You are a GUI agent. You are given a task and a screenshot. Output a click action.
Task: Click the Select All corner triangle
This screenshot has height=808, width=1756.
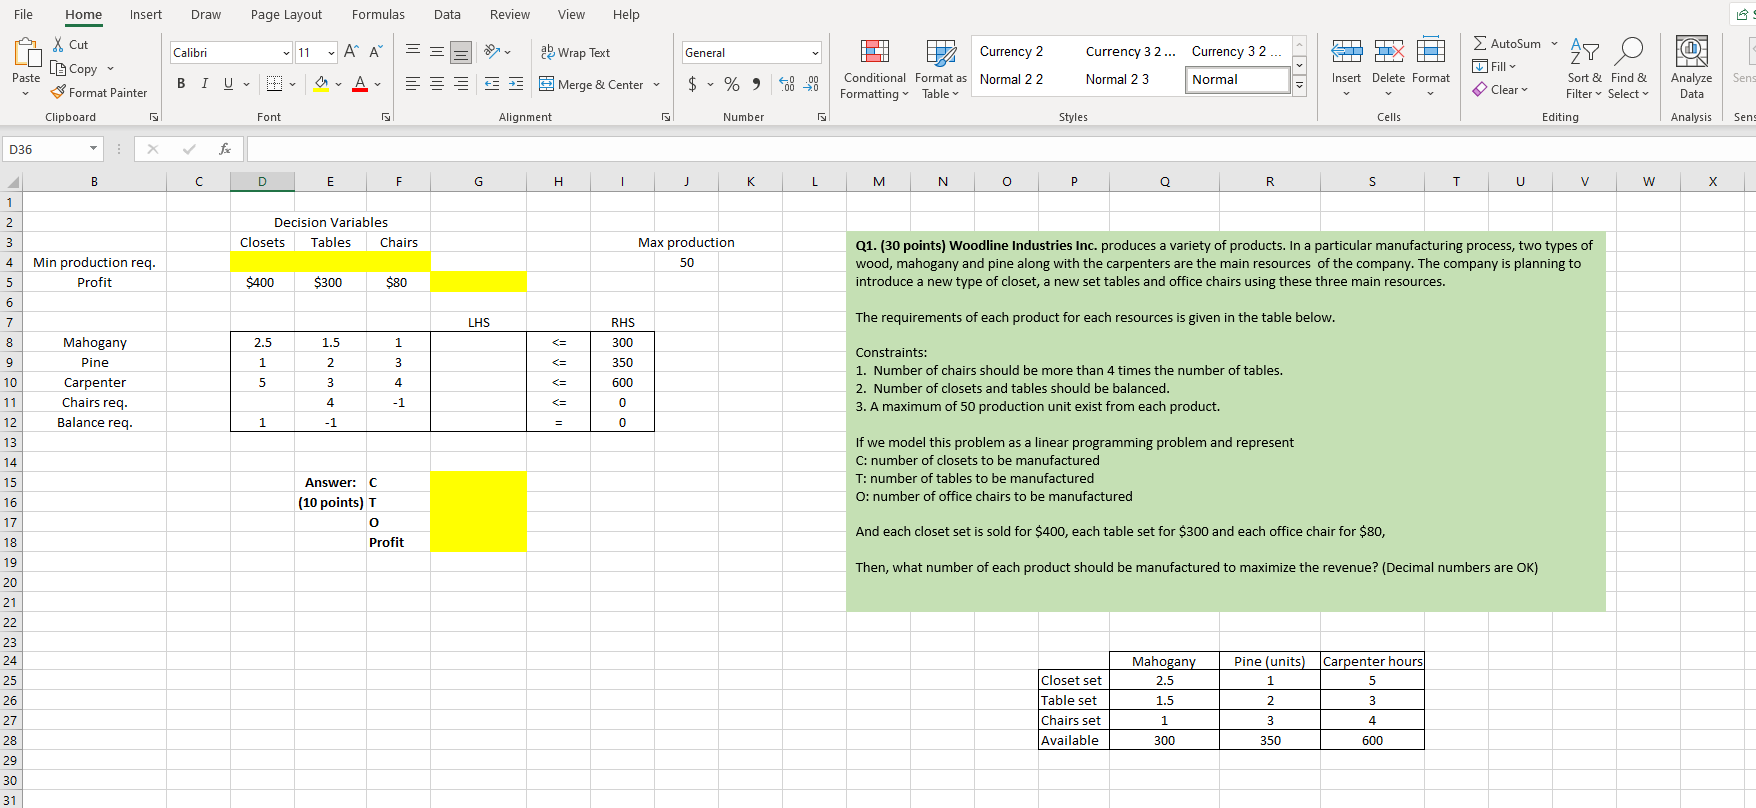tap(12, 182)
